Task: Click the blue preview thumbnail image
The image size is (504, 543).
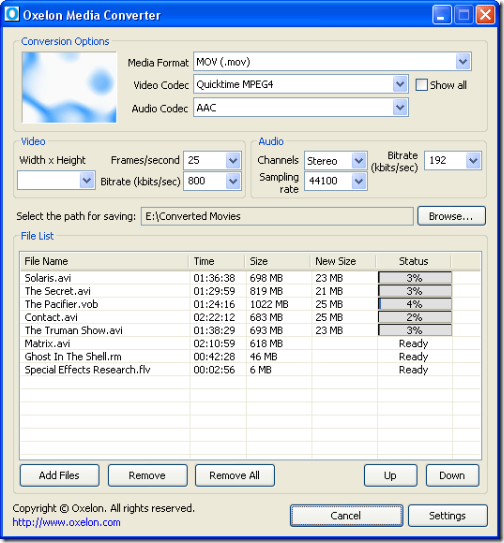Action: pos(69,87)
